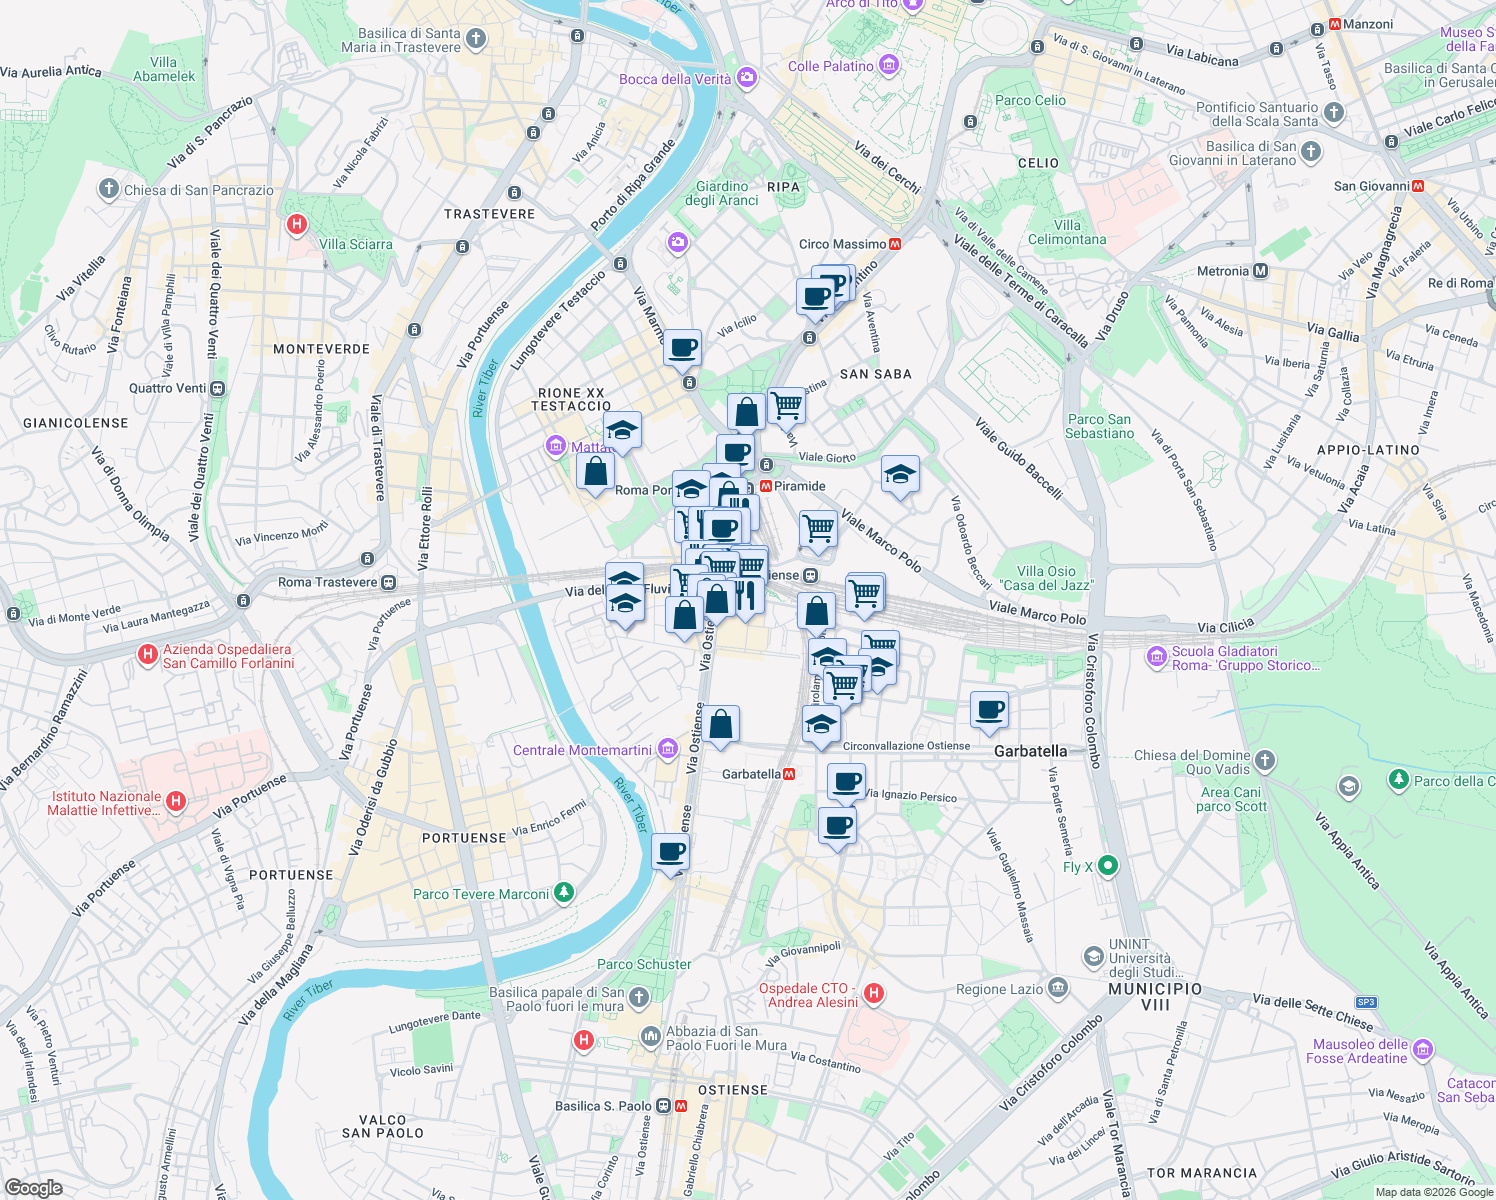
Task: Open the church marker for Chiesa del Domine Quo Vadis
Action: click(x=1263, y=760)
